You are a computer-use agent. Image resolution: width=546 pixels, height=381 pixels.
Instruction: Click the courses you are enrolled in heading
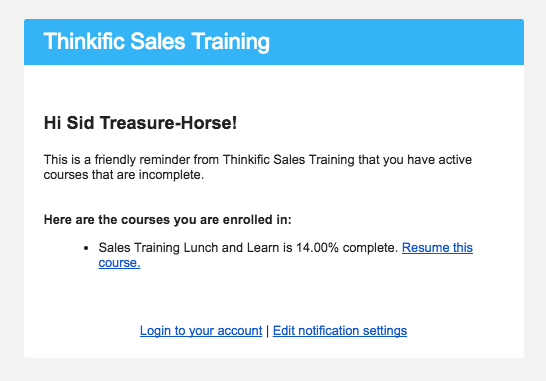(x=167, y=220)
